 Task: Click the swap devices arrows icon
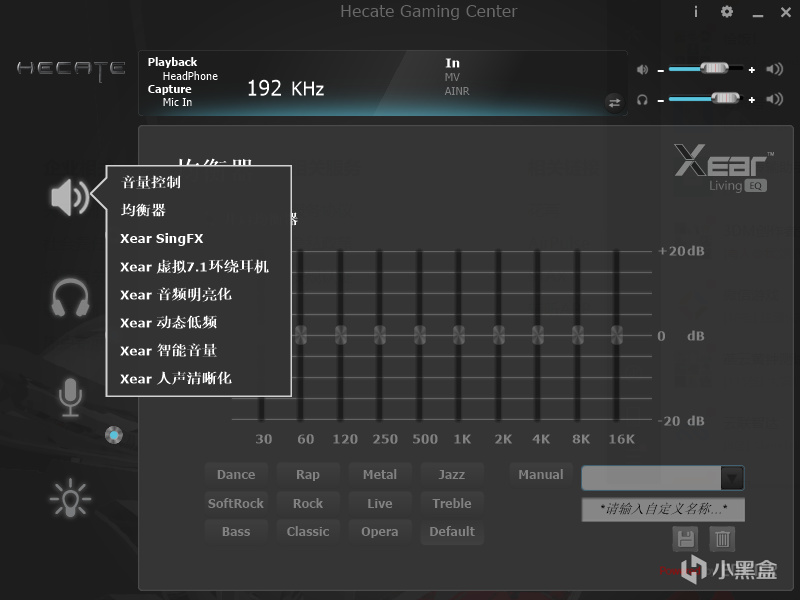pos(614,103)
